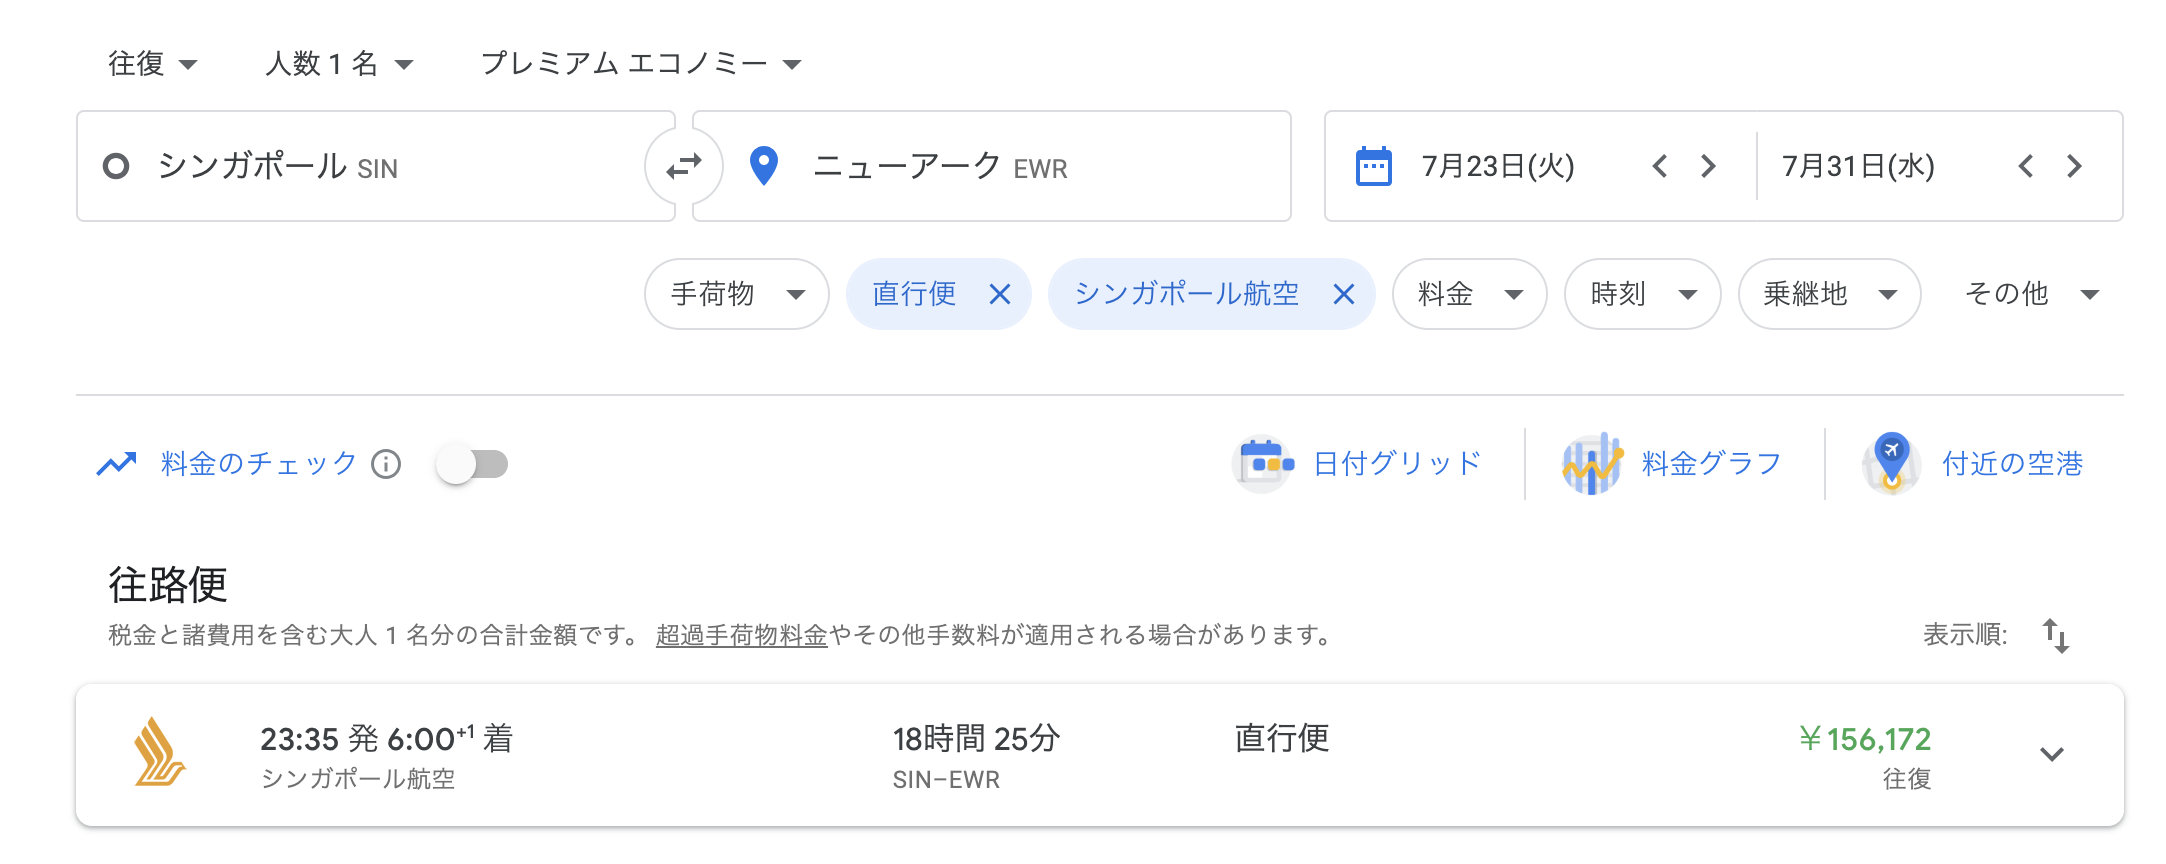Open the プレミアム エコノミー cabin class dropdown
The height and width of the screenshot is (864, 2166).
(x=641, y=64)
